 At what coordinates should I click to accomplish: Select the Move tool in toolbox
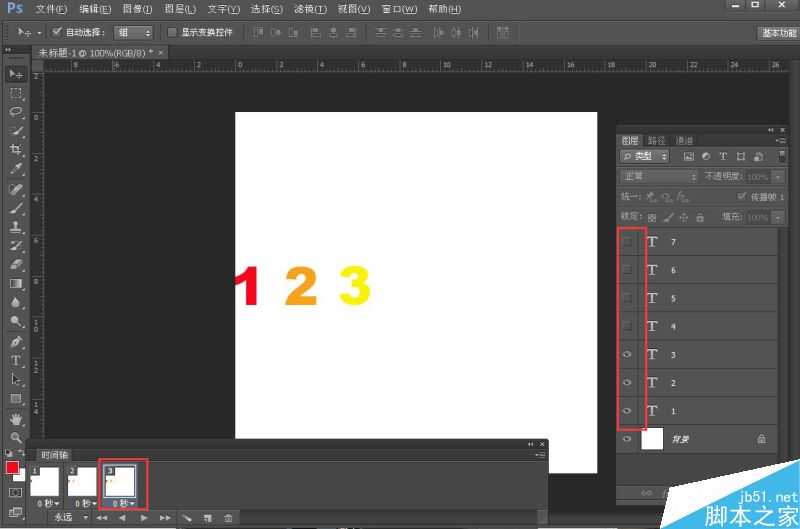coord(16,74)
